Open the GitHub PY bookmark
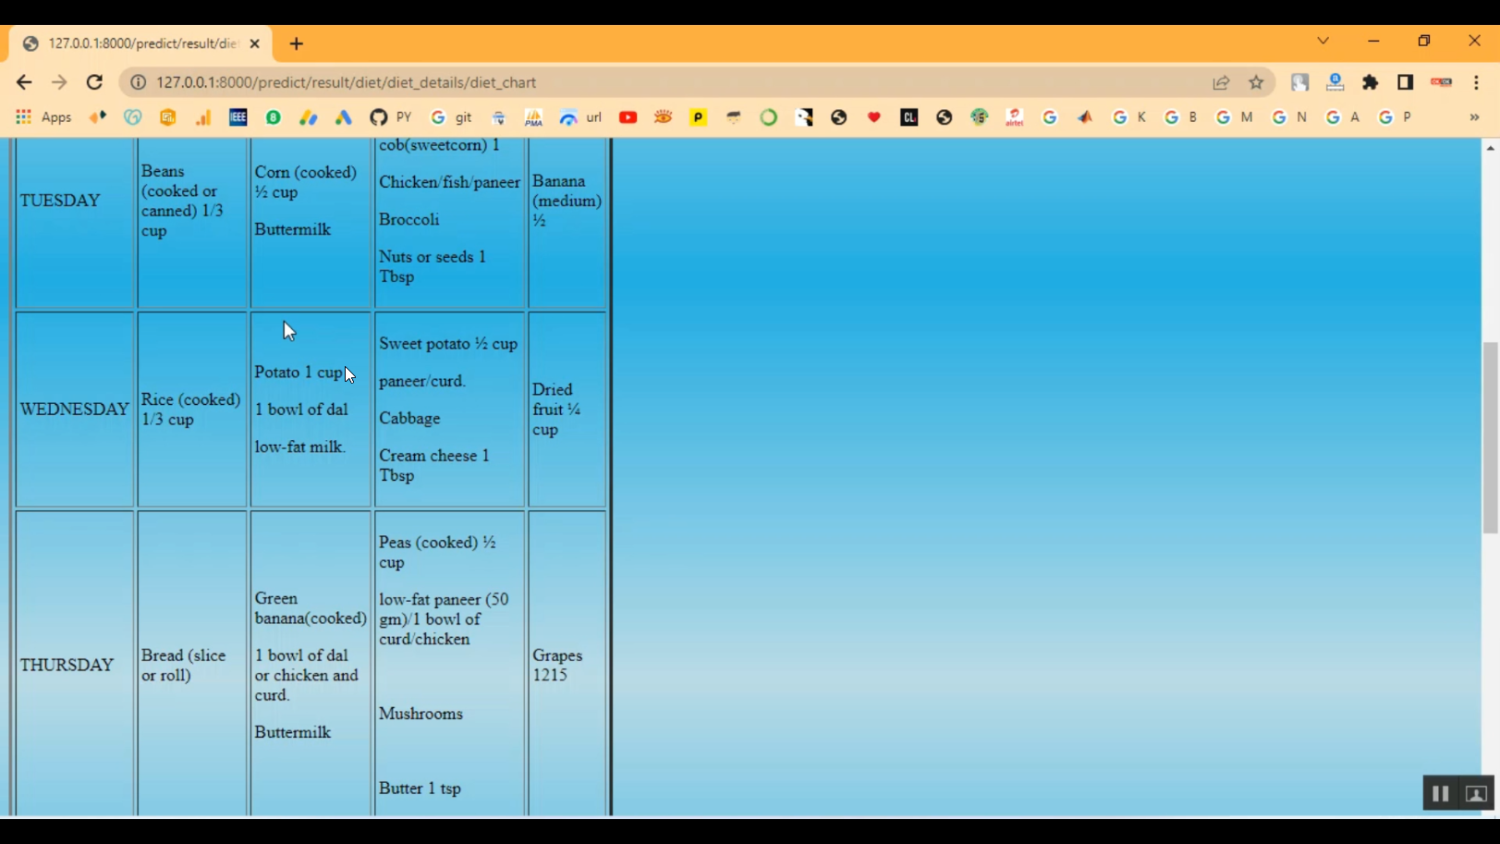Viewport: 1500px width, 844px height. [x=390, y=117]
